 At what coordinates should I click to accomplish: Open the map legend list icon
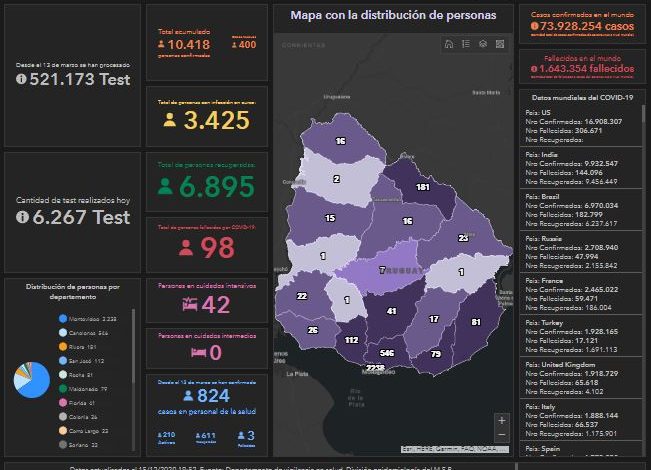click(466, 44)
